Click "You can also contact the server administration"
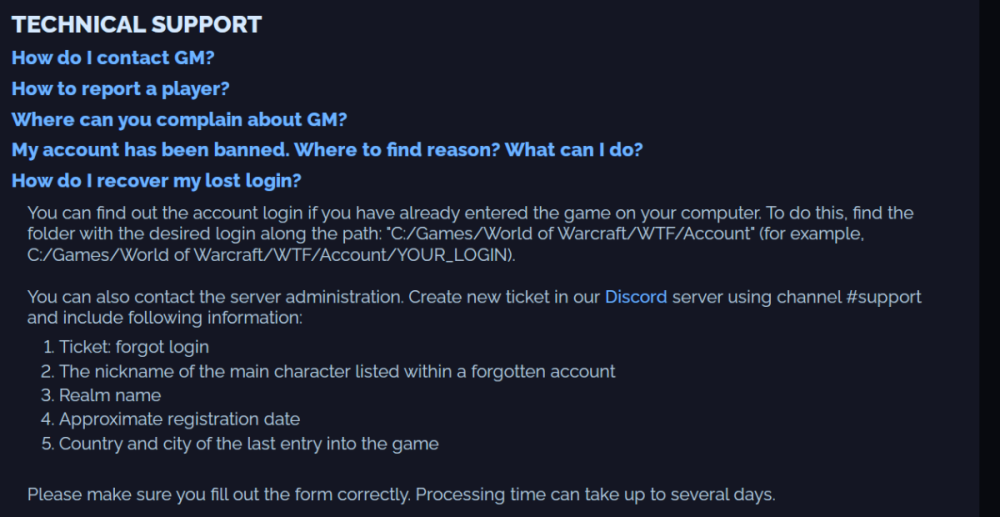 214,297
